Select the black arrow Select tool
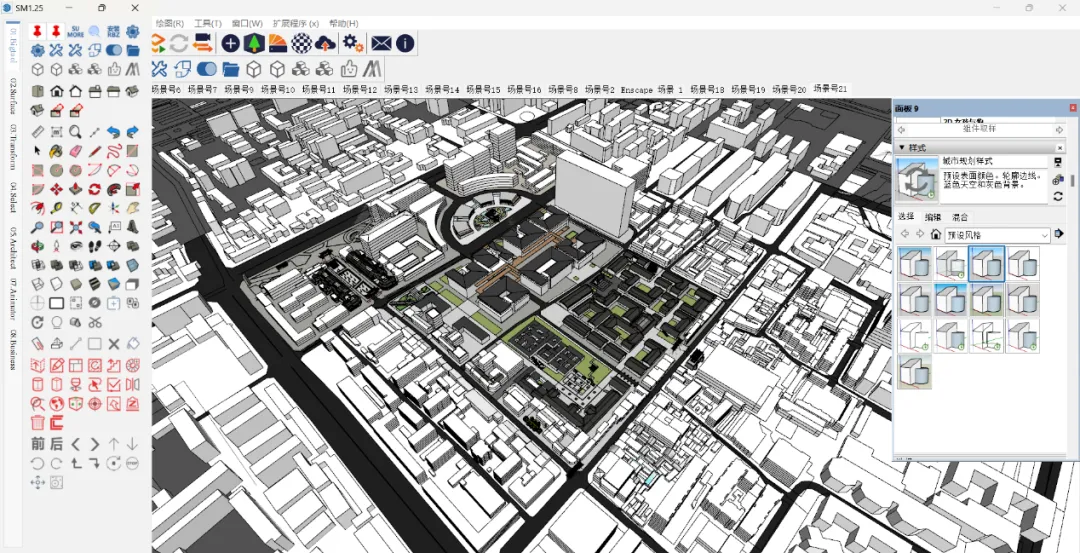 [37, 151]
